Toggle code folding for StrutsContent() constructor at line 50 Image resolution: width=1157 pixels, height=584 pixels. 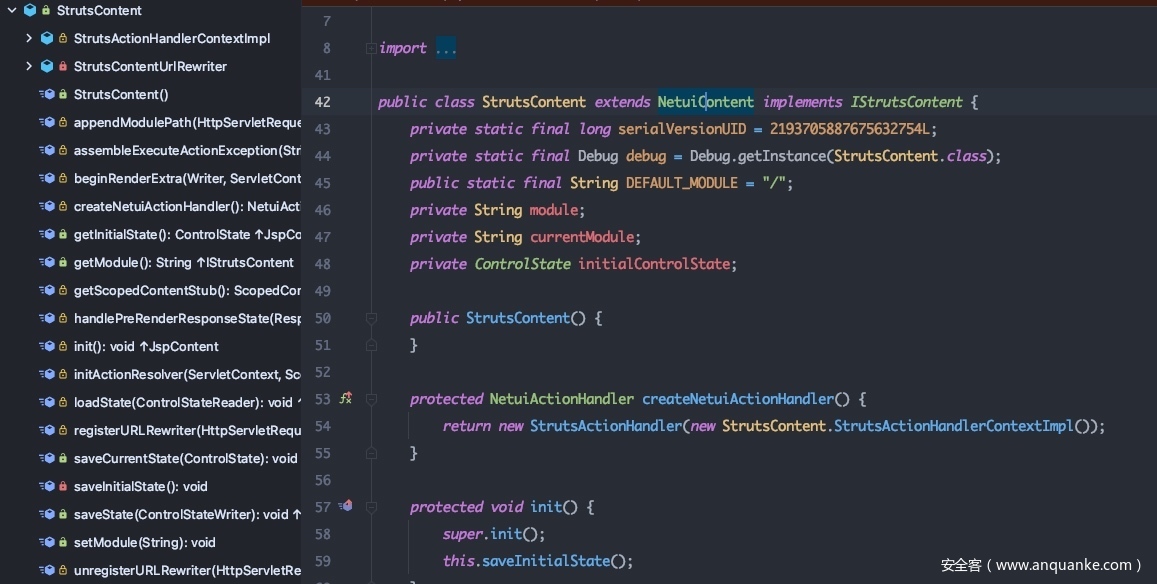tap(371, 318)
